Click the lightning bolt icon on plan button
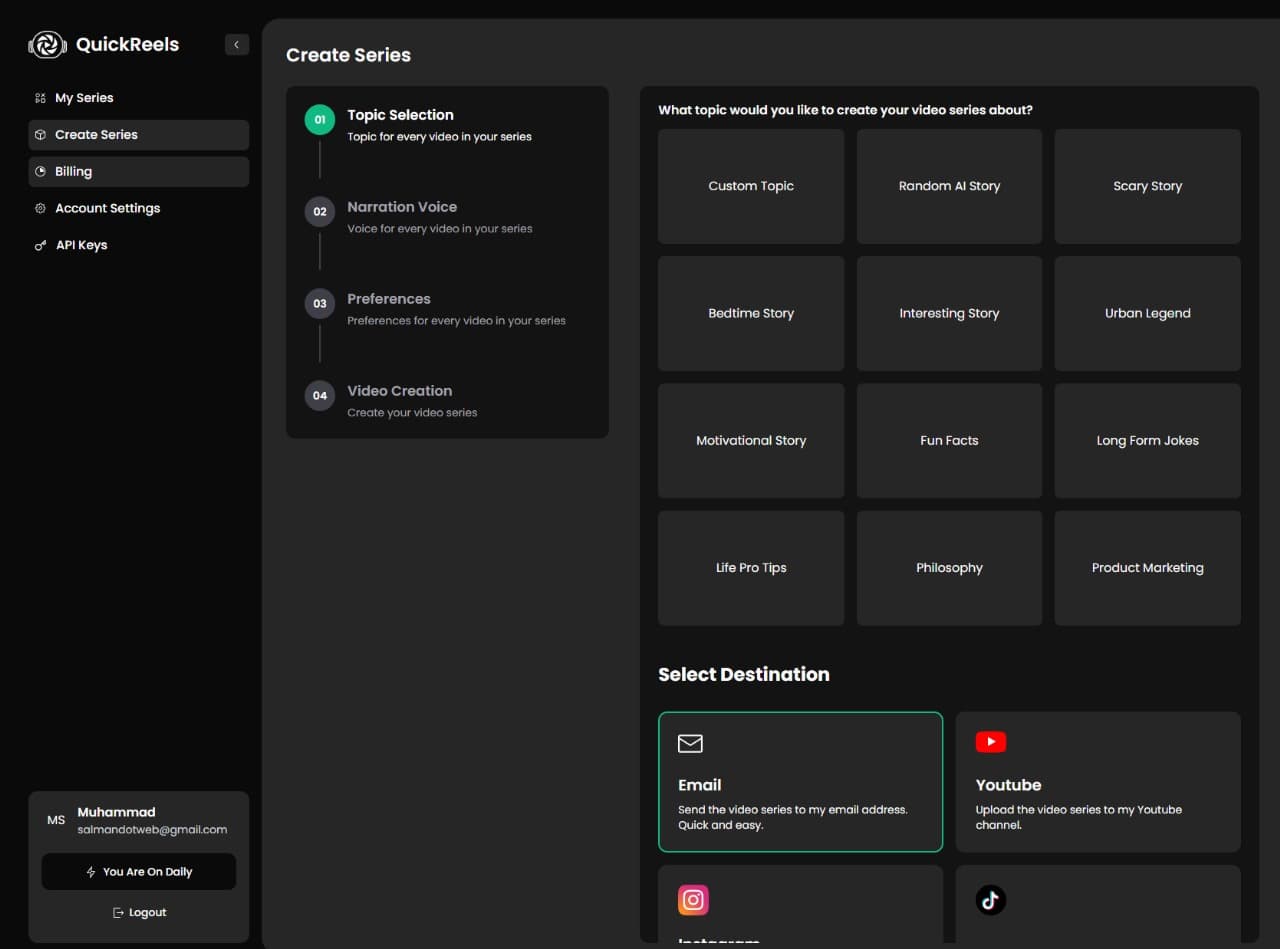Viewport: 1280px width, 949px height. [91, 872]
